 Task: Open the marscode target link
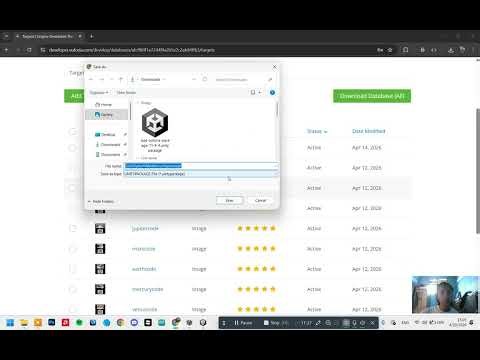[x=143, y=249]
